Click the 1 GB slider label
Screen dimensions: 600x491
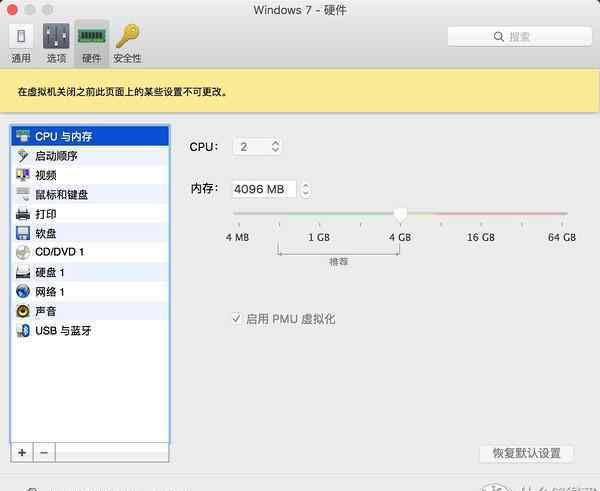point(319,237)
